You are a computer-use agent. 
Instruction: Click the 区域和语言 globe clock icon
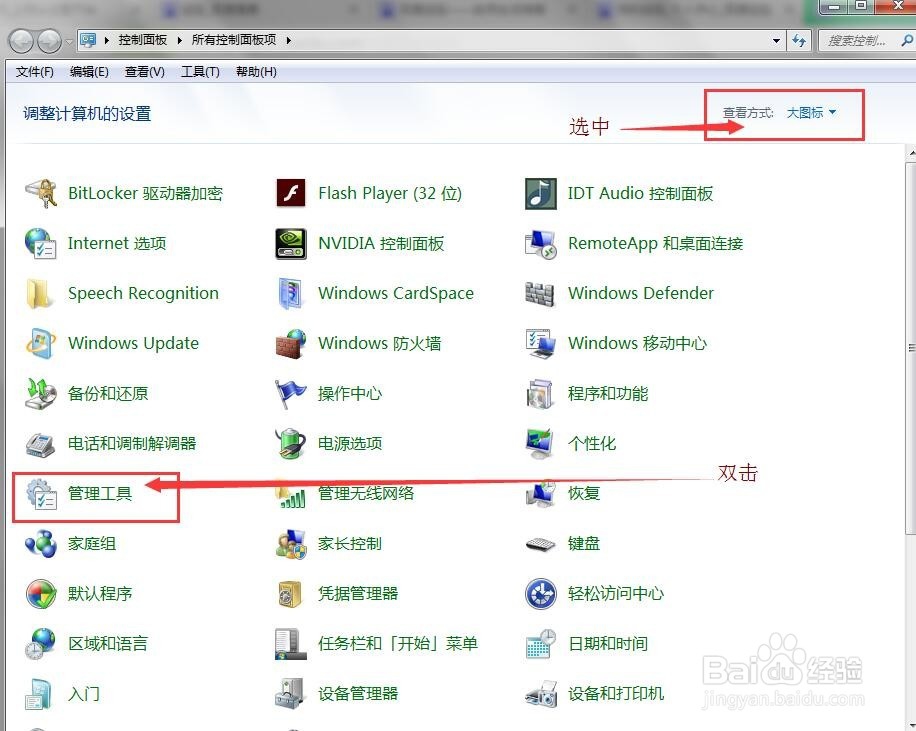pyautogui.click(x=40, y=645)
